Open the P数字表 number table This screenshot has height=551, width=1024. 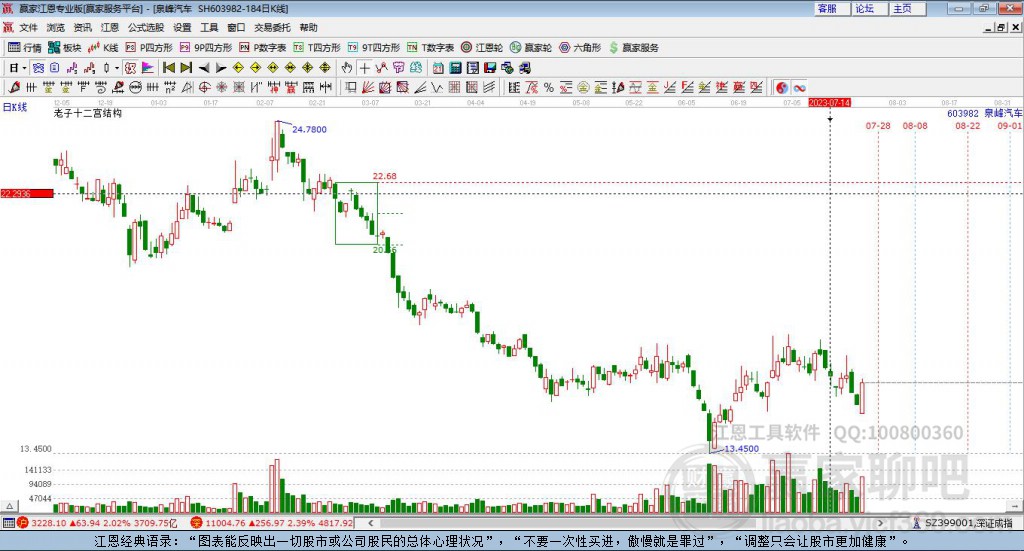click(263, 48)
